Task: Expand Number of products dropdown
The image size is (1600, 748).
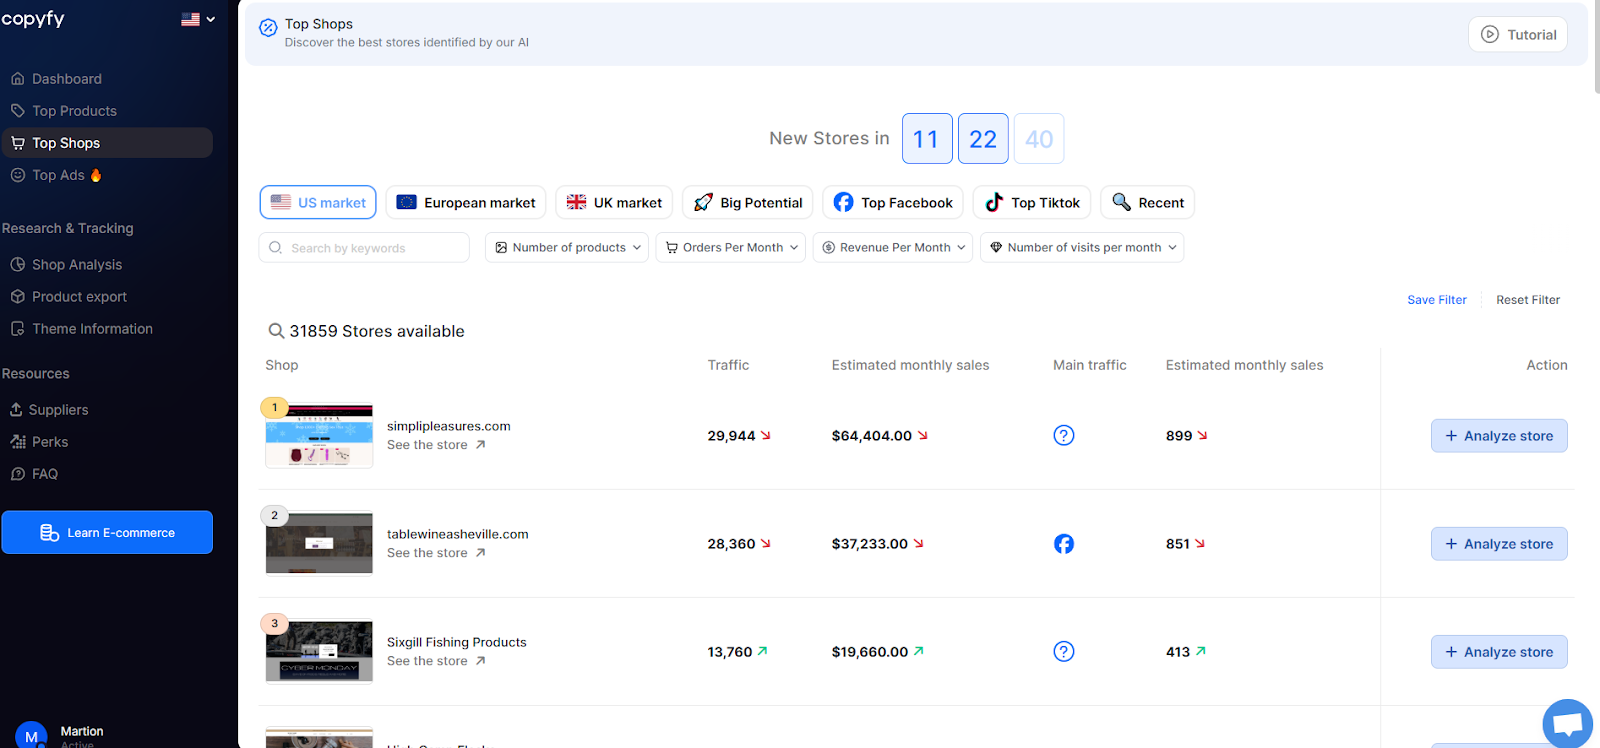Action: [567, 247]
